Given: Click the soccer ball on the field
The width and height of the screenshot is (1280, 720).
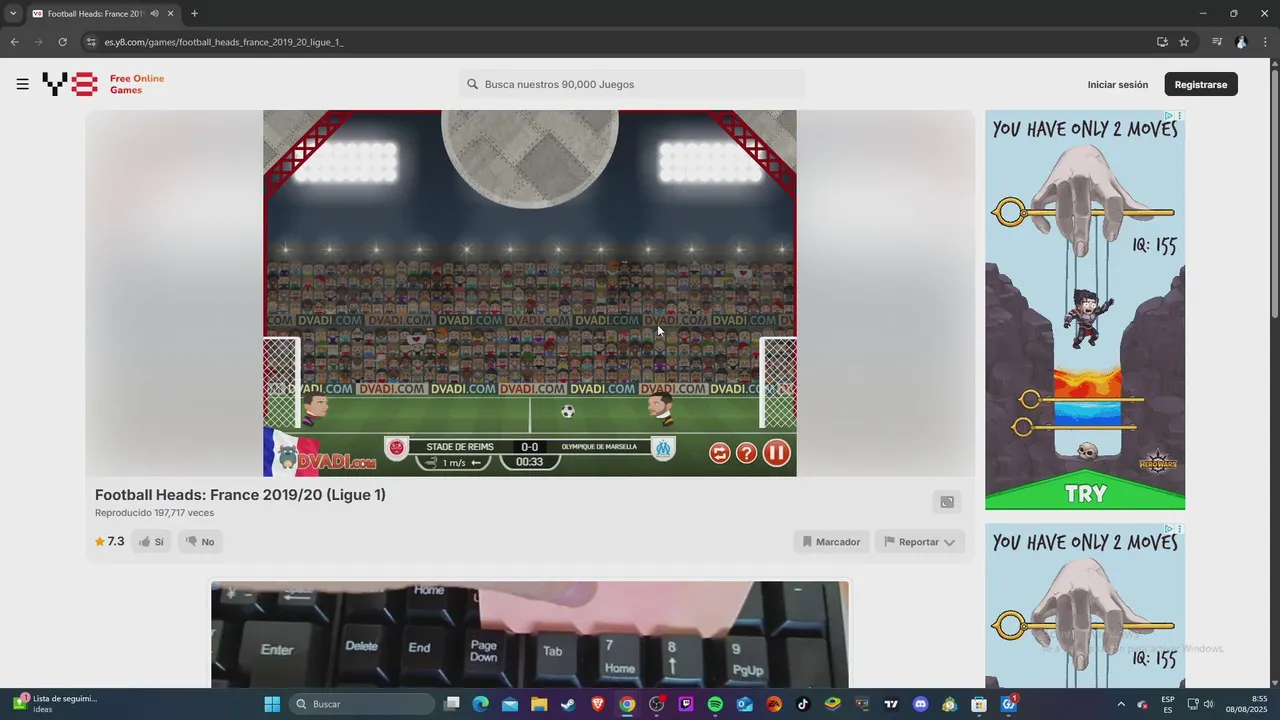Looking at the screenshot, I should click(x=568, y=411).
